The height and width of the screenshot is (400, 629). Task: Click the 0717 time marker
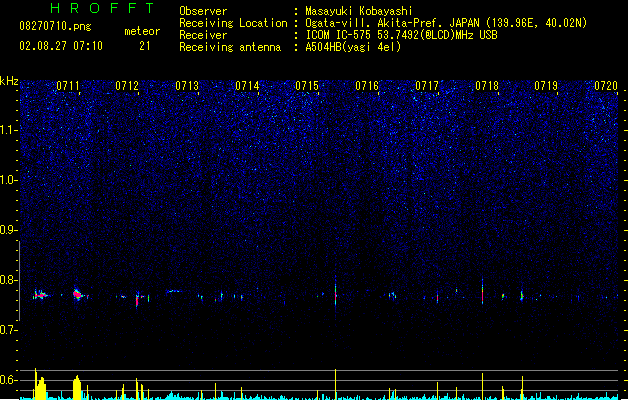pos(427,86)
